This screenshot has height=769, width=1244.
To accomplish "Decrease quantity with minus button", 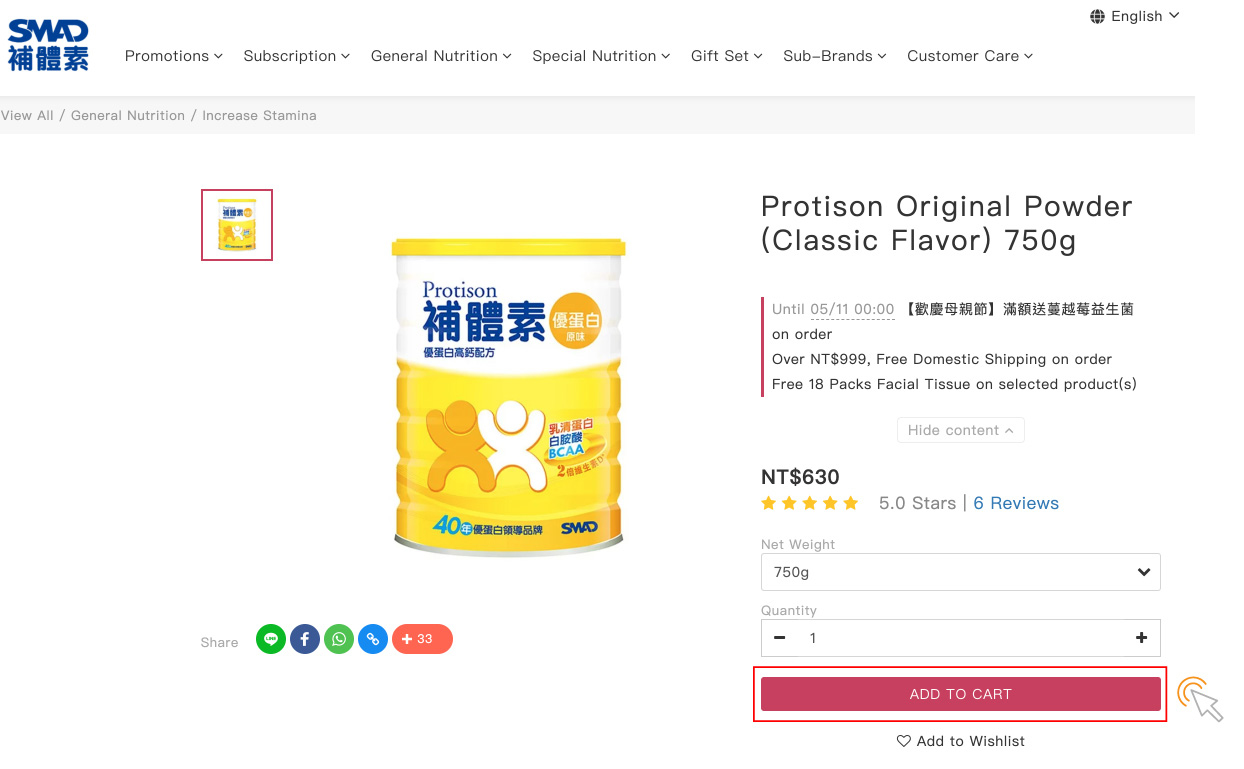I will coord(780,638).
